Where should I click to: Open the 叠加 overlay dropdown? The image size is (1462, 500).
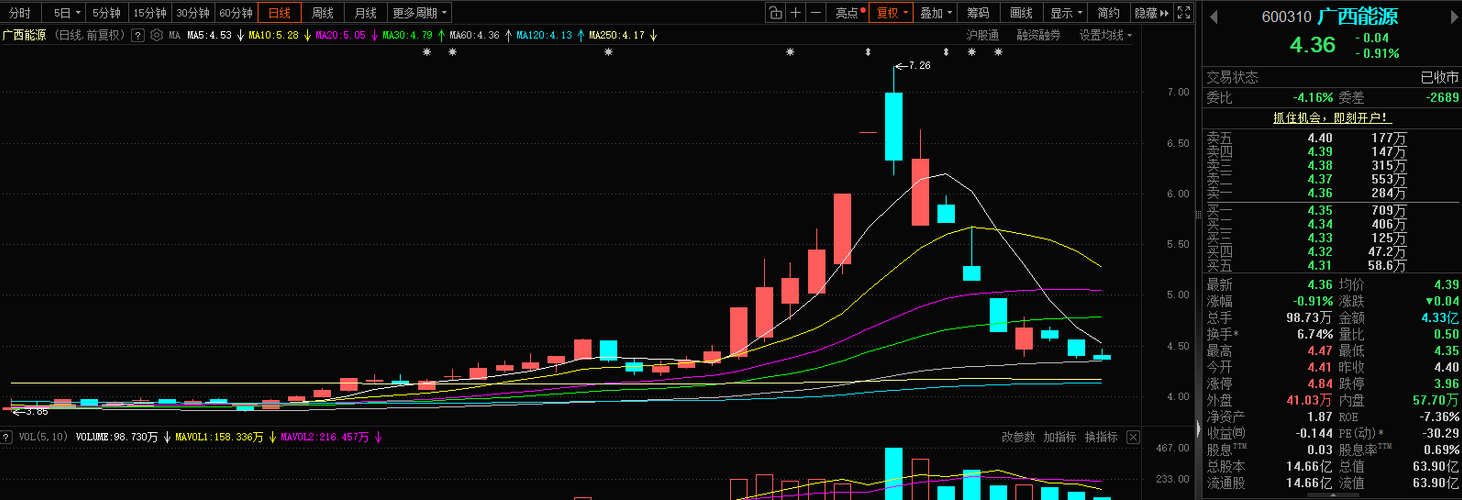coord(935,13)
